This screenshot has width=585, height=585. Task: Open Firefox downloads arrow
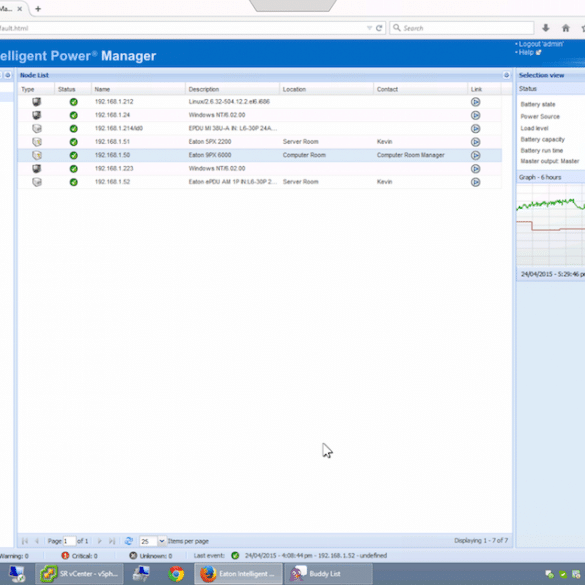pyautogui.click(x=545, y=28)
